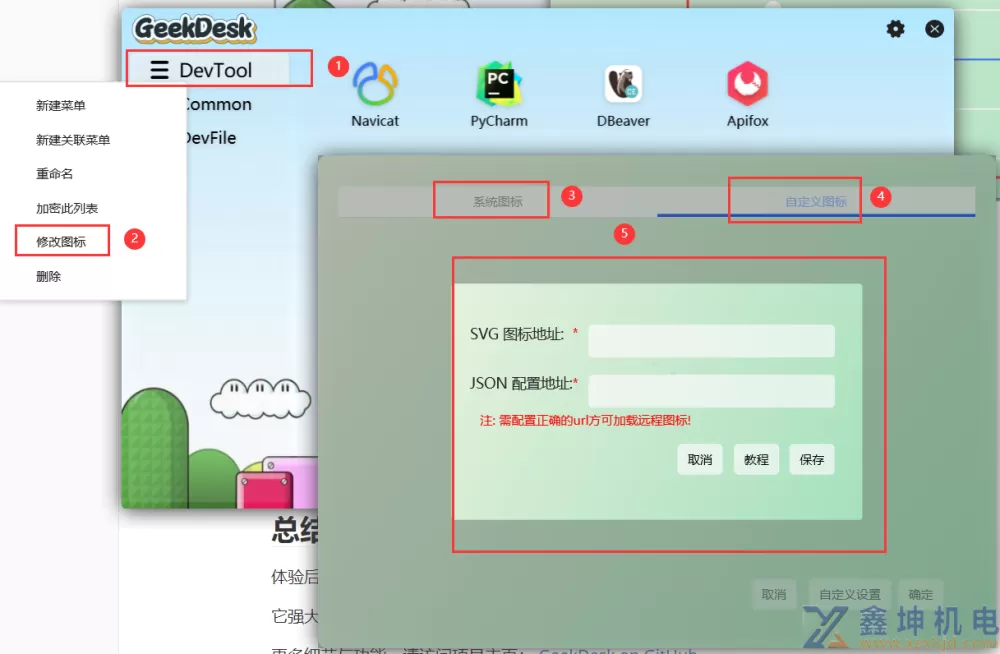
Task: Open the DBeaver app icon
Action: pos(623,84)
